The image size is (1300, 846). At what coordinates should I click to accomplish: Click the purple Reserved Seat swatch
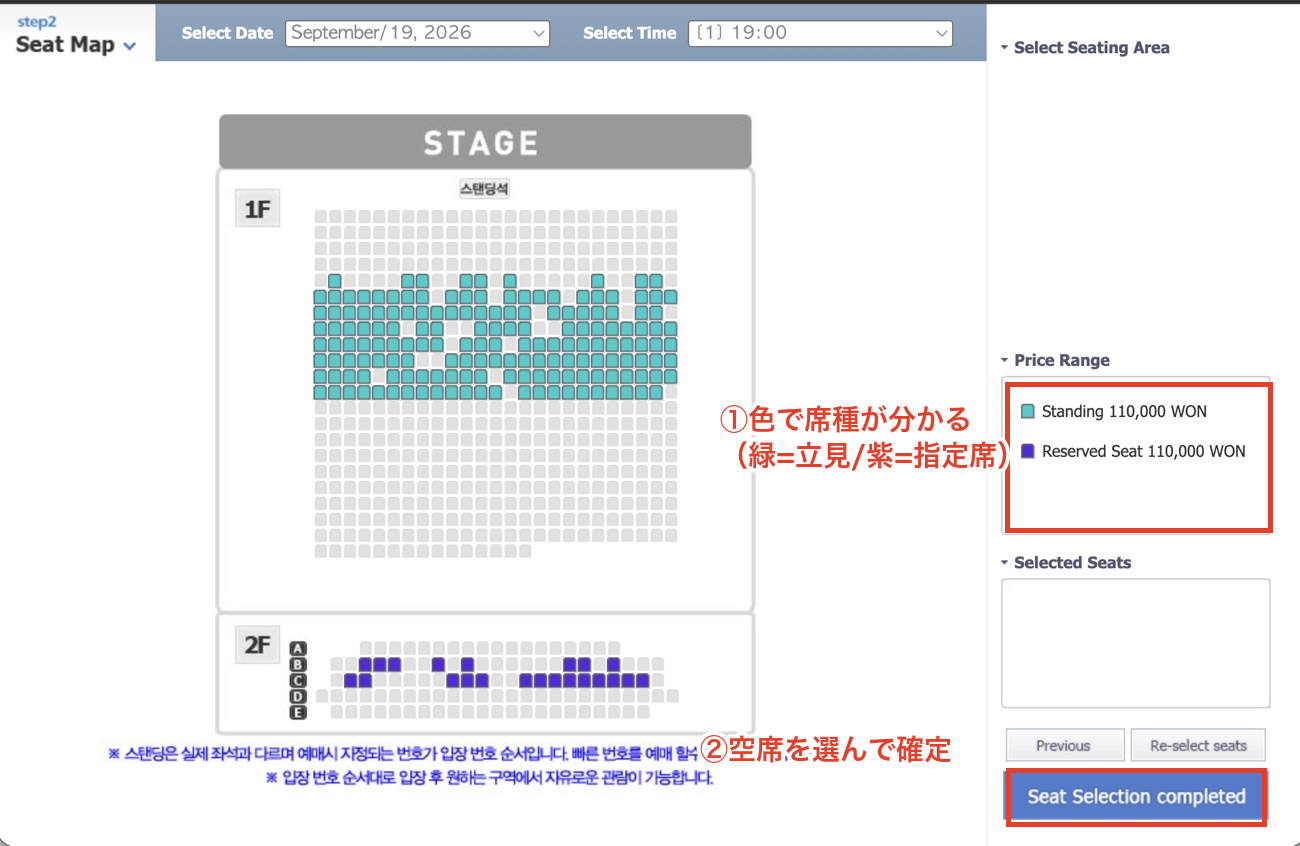click(1028, 451)
